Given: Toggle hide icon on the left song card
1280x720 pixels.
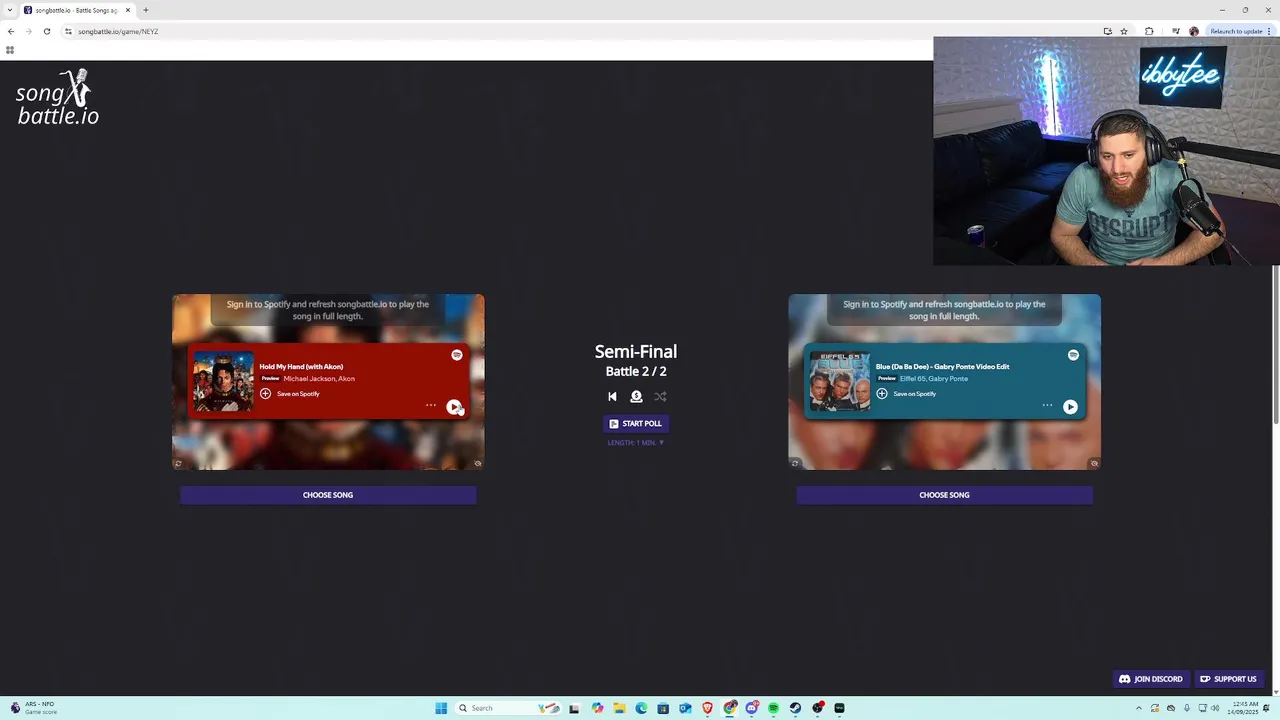Looking at the screenshot, I should point(478,463).
